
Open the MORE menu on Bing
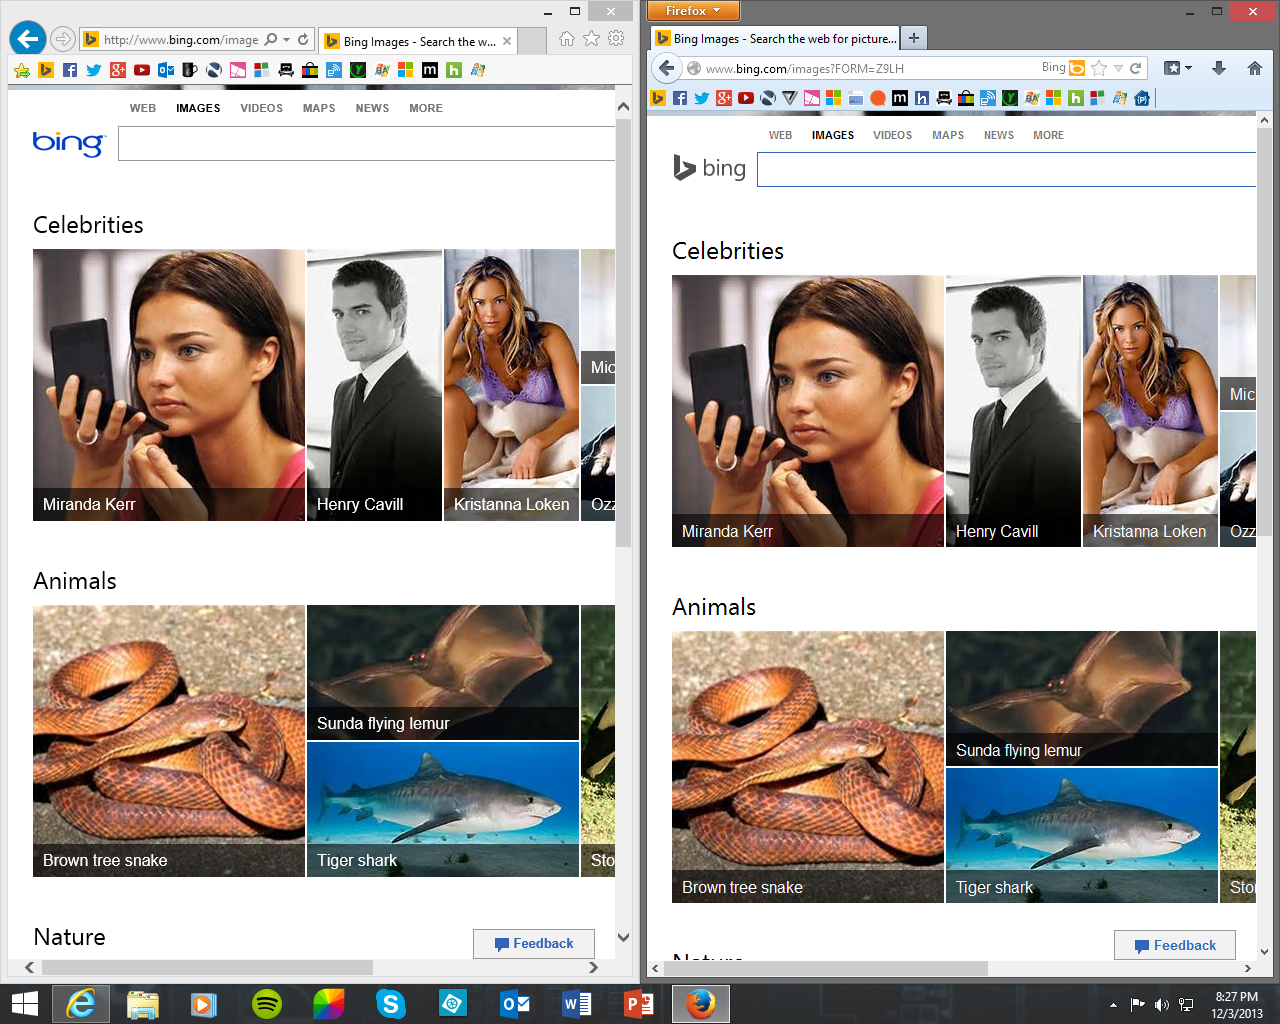click(x=1048, y=135)
